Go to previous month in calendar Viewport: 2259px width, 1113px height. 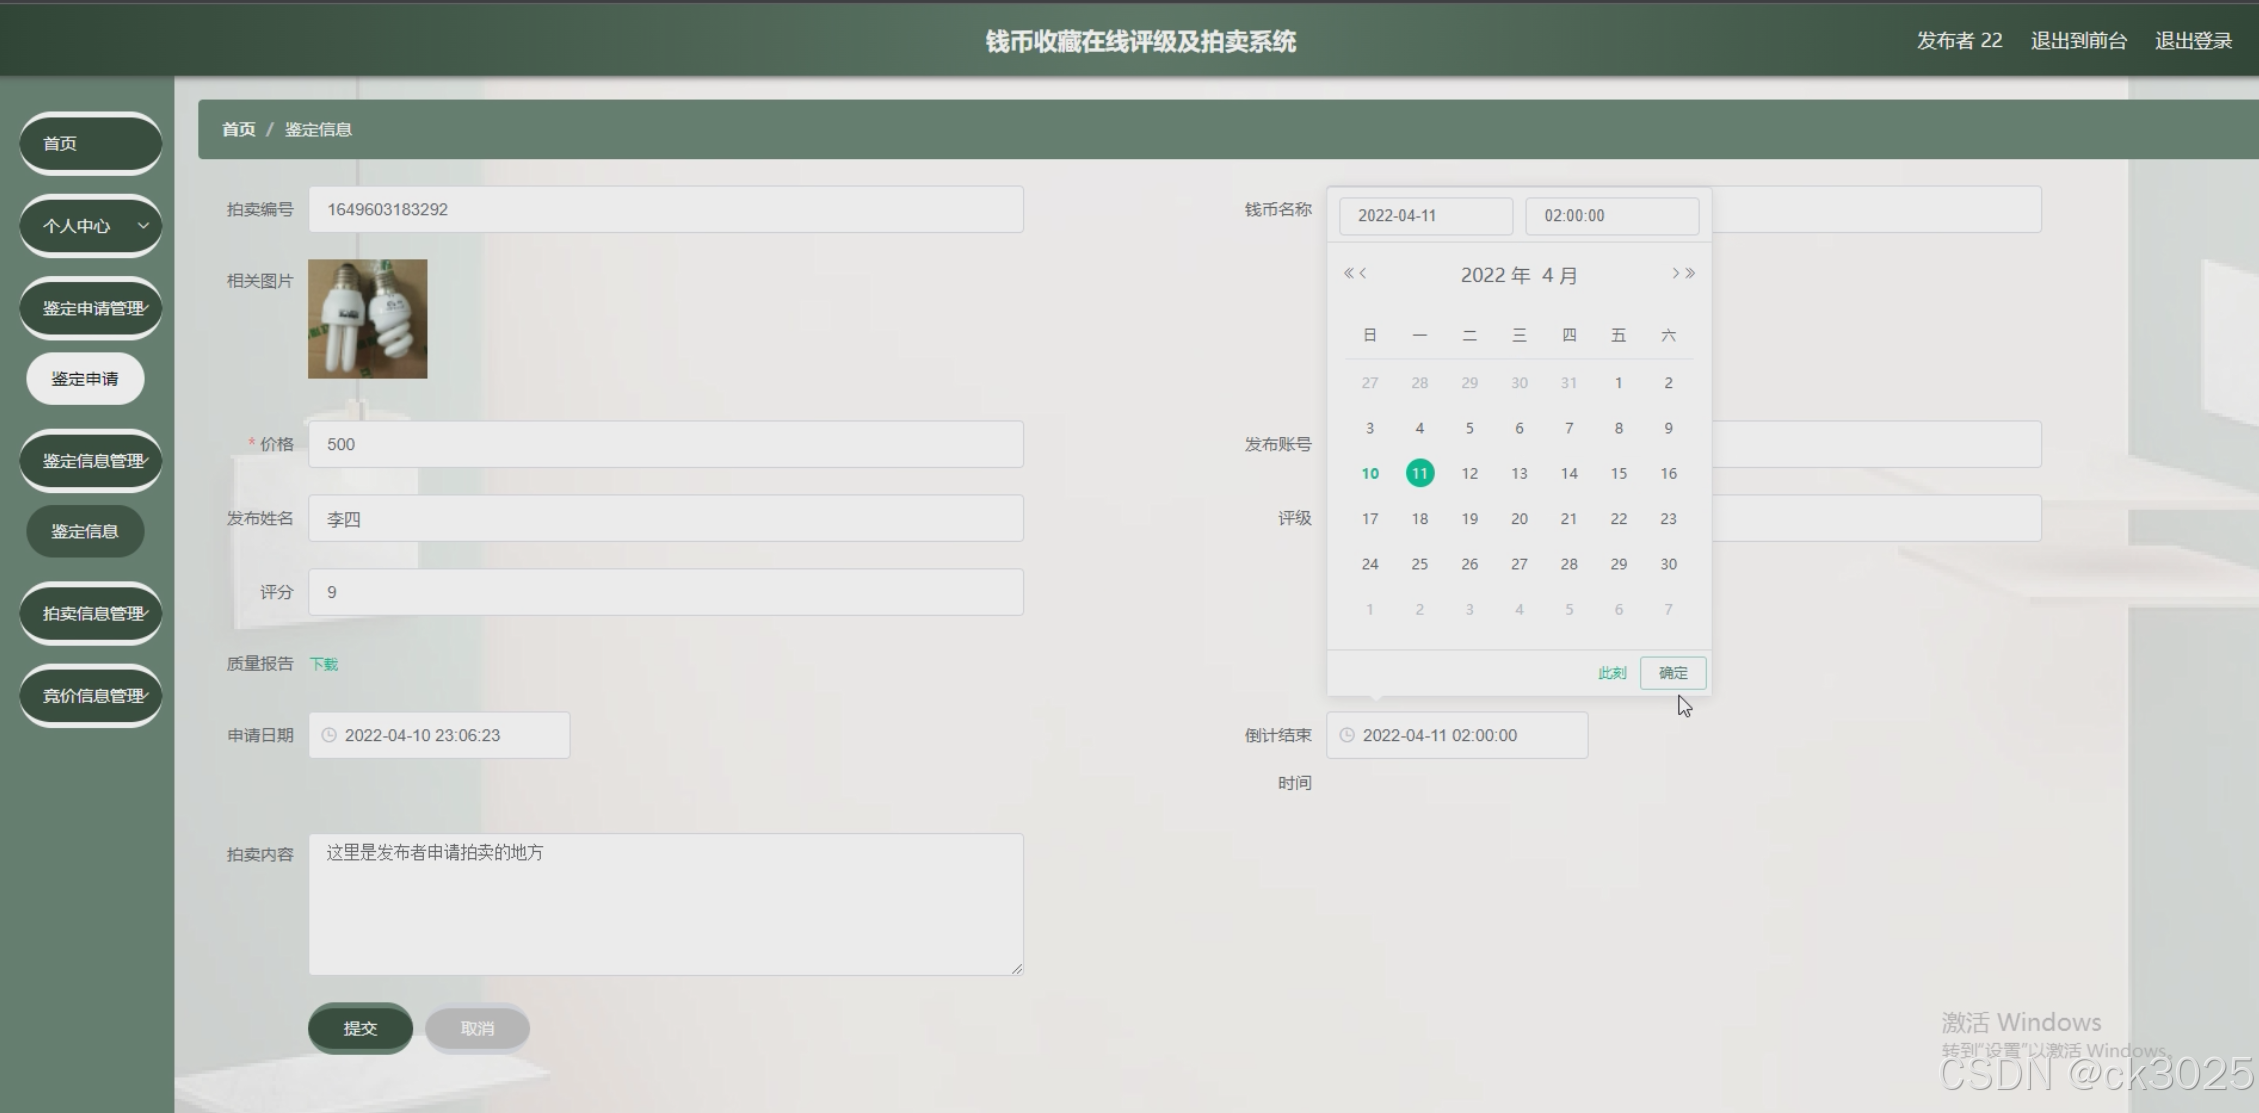(x=1363, y=273)
